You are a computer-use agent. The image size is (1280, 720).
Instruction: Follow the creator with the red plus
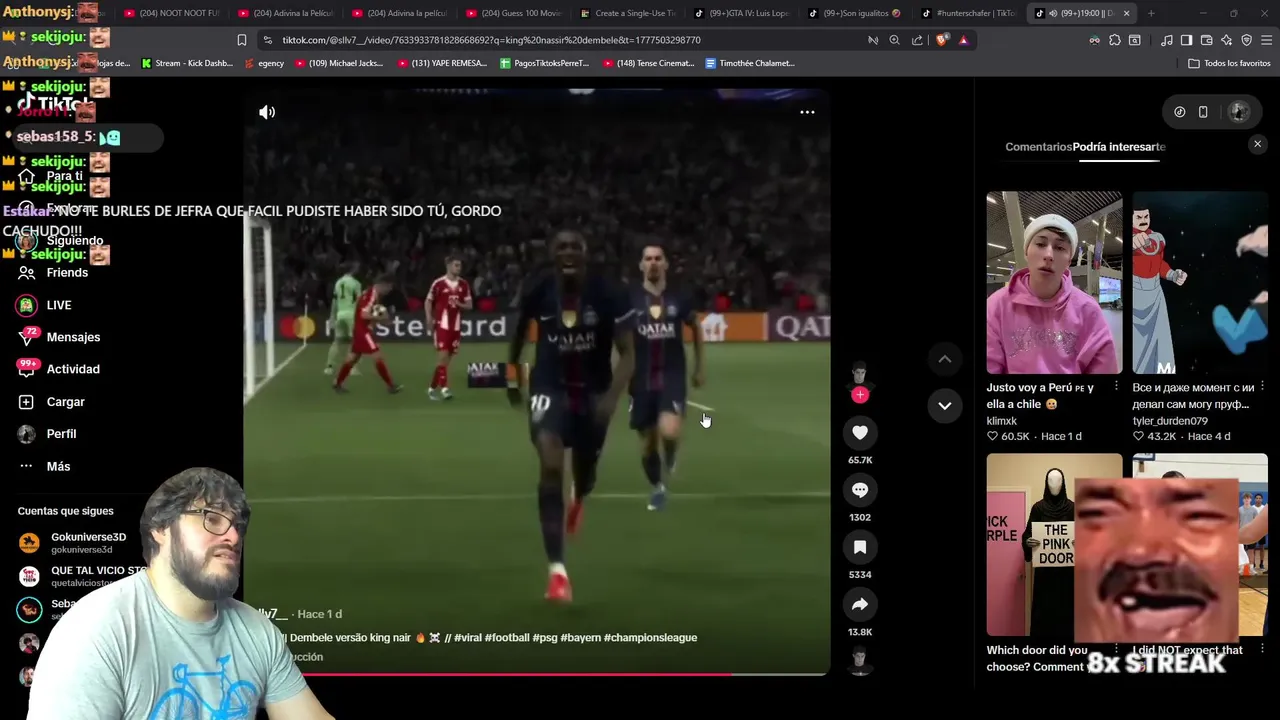(x=860, y=395)
